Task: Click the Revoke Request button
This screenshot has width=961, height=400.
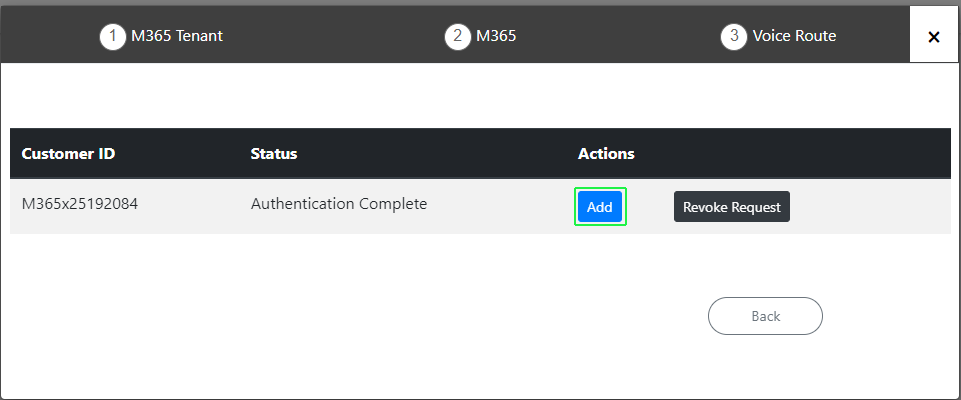Action: click(x=732, y=206)
